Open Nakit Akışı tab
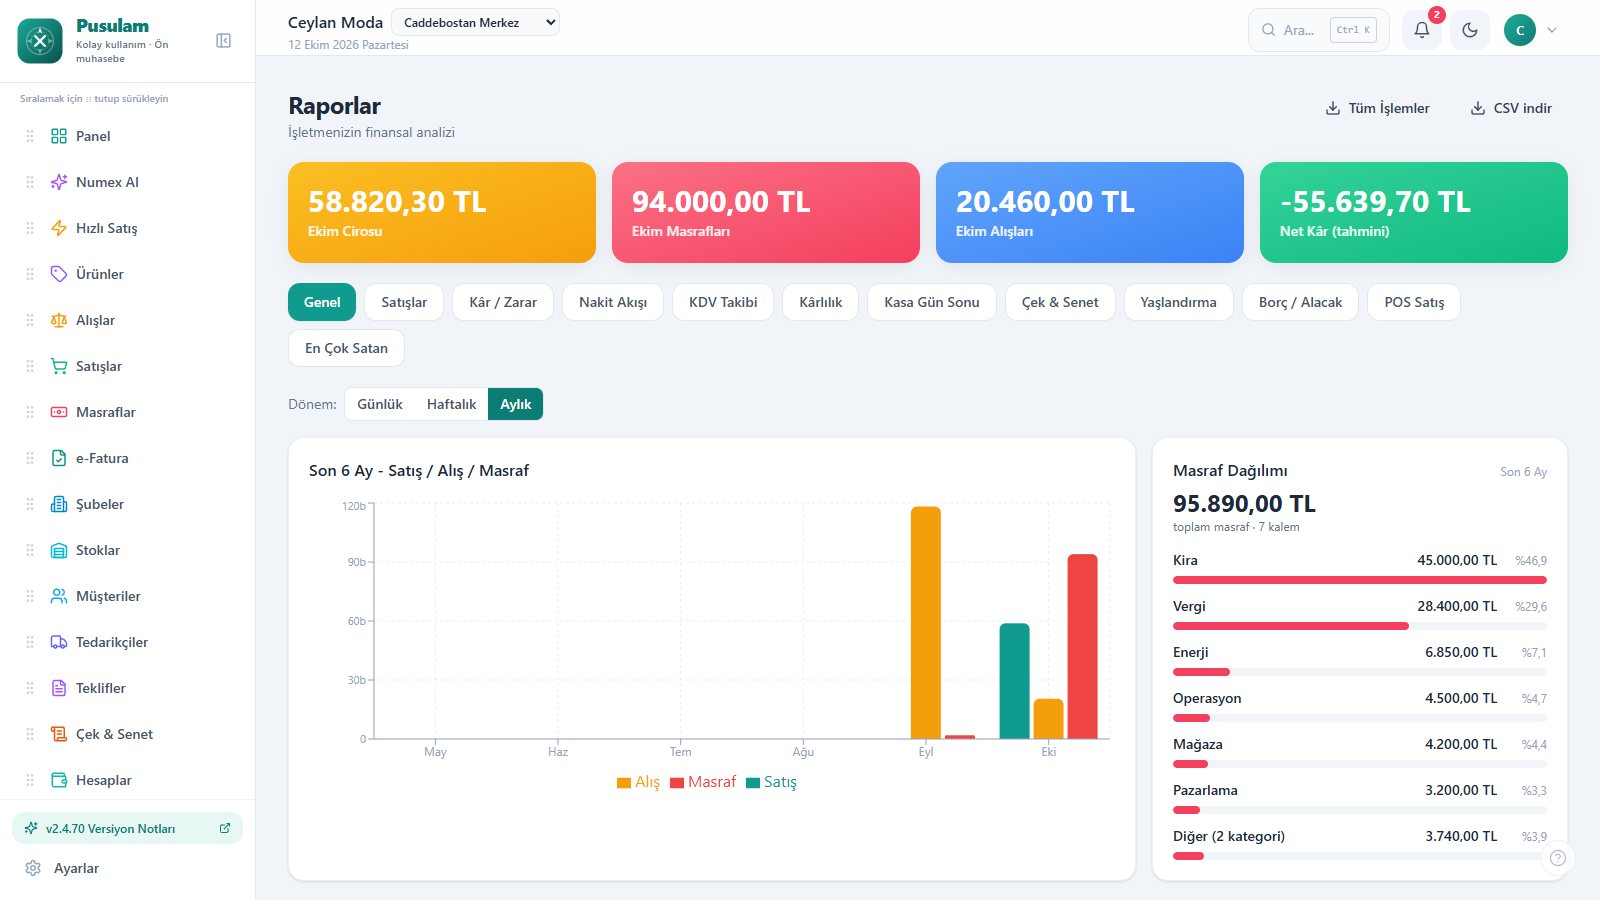Image resolution: width=1600 pixels, height=900 pixels. tap(613, 302)
